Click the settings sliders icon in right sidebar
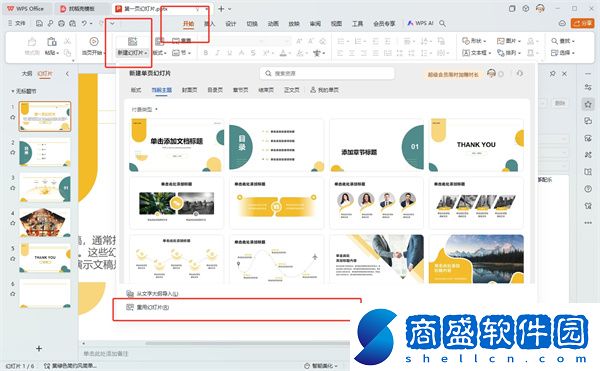This screenshot has height=371, width=600. (588, 88)
